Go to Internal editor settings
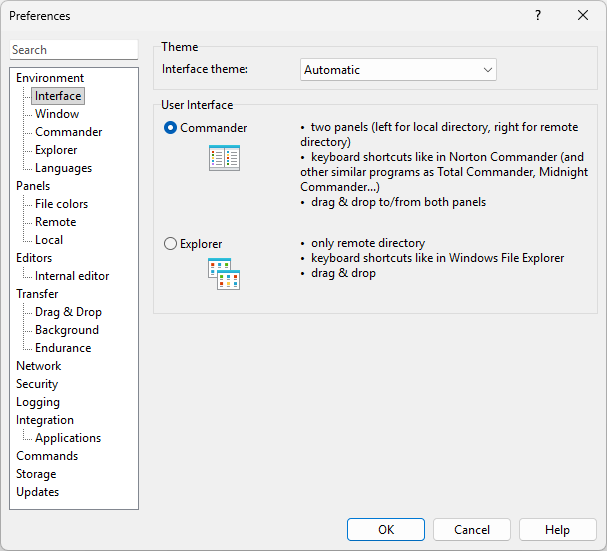This screenshot has height=551, width=607. click(72, 276)
